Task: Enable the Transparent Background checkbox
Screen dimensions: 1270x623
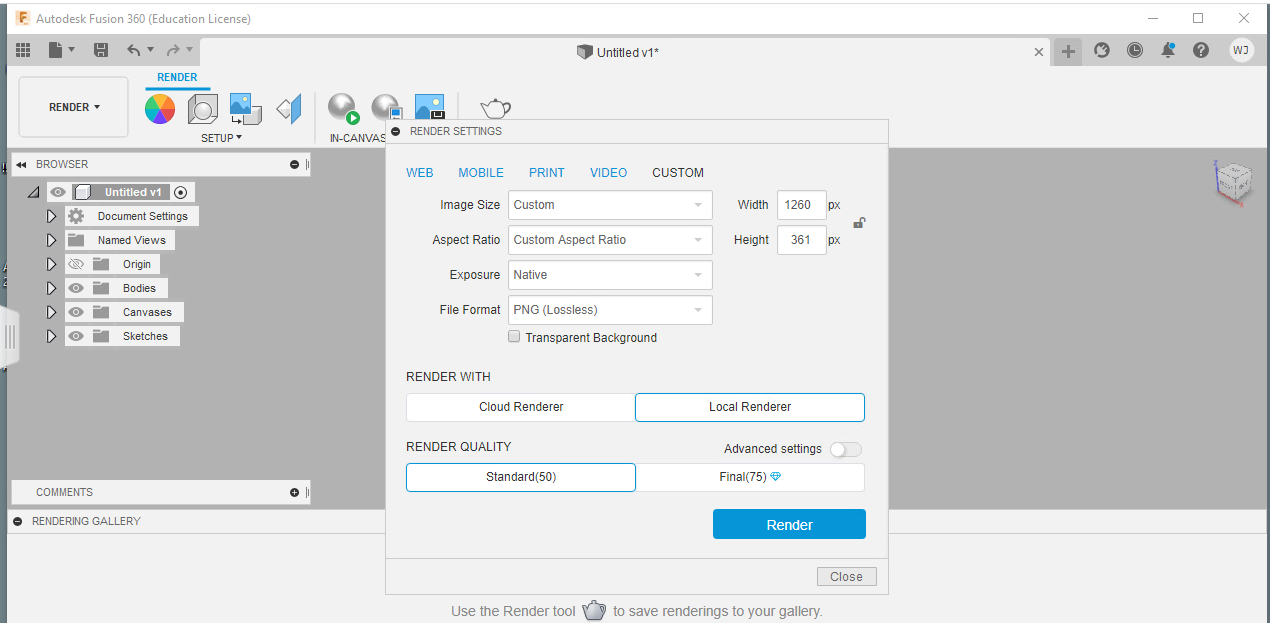Action: (514, 337)
